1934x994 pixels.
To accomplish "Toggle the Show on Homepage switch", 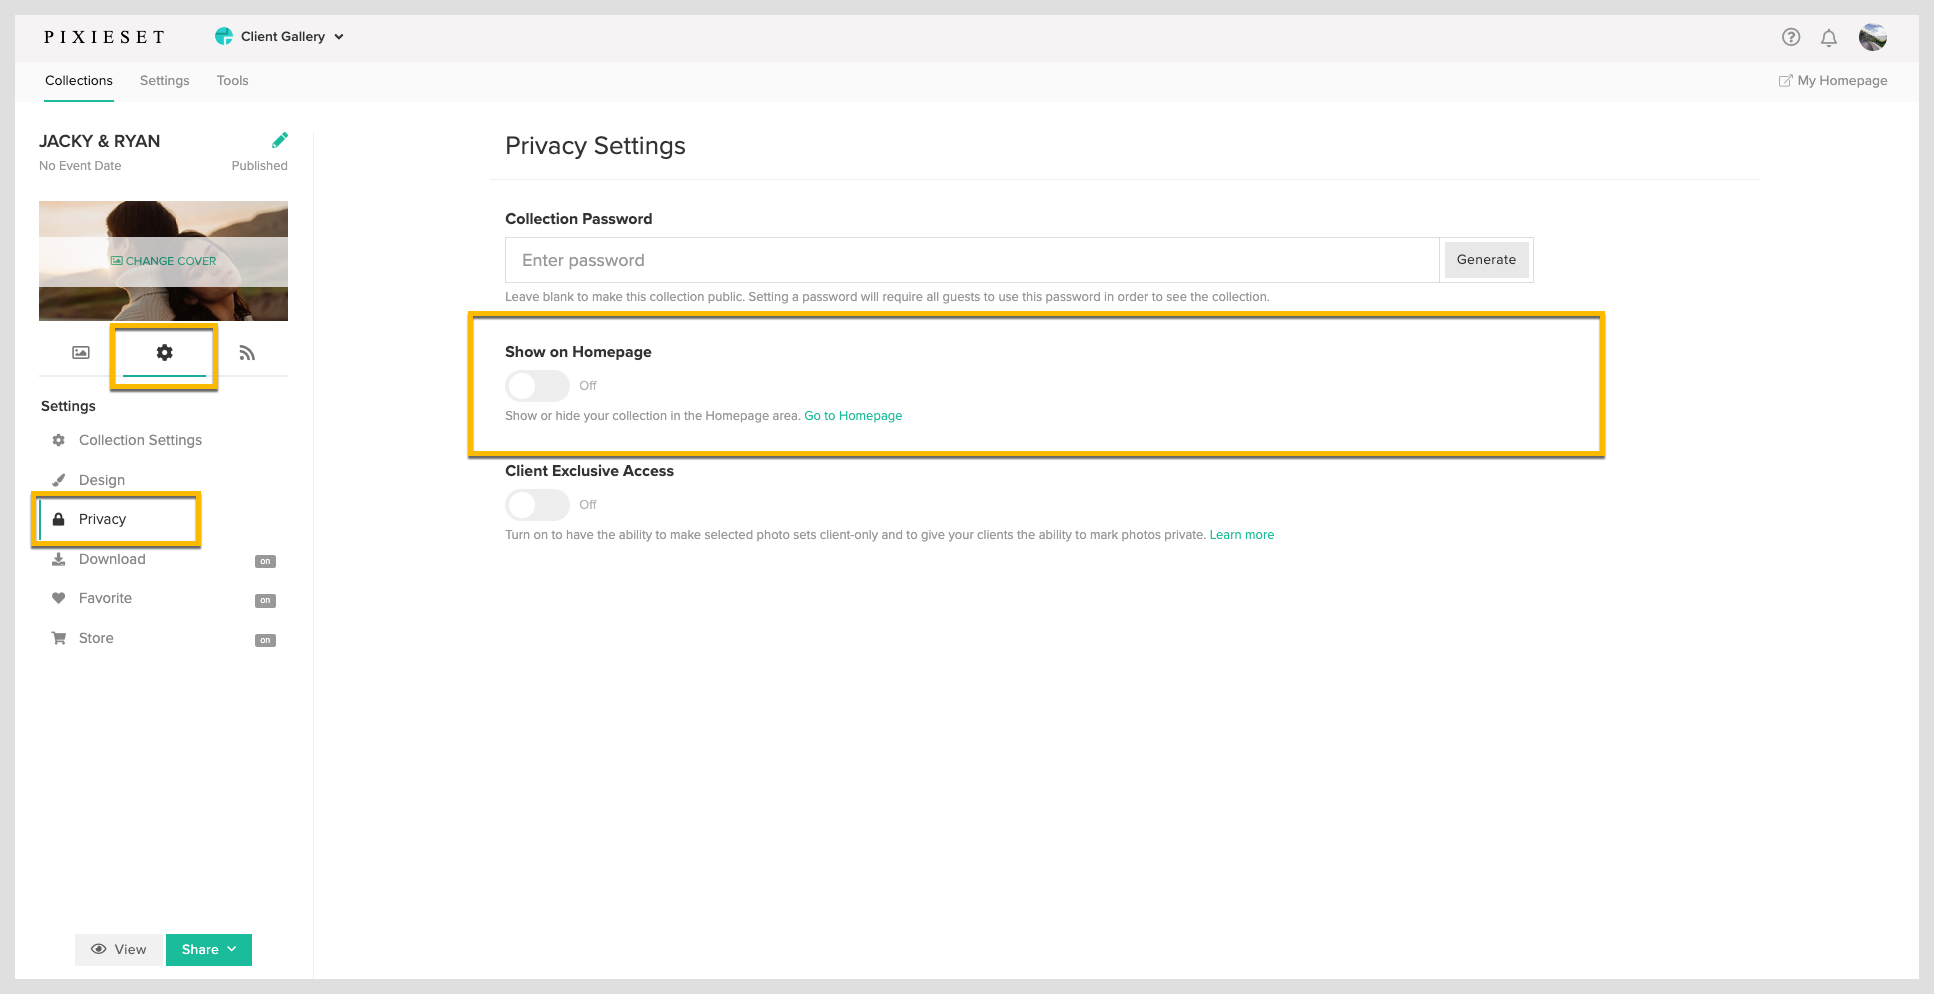I will pos(537,386).
